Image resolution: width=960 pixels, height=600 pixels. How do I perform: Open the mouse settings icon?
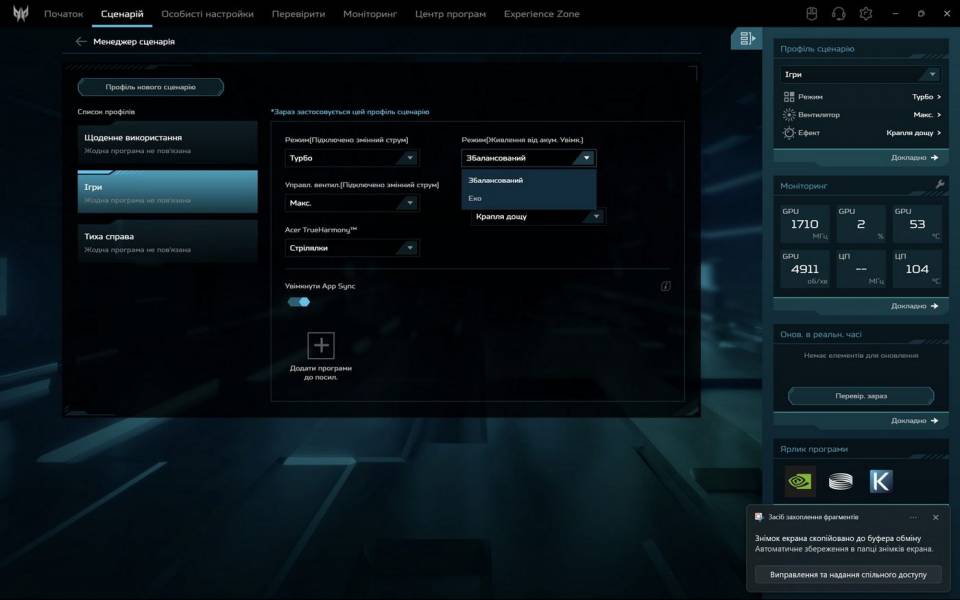point(812,14)
